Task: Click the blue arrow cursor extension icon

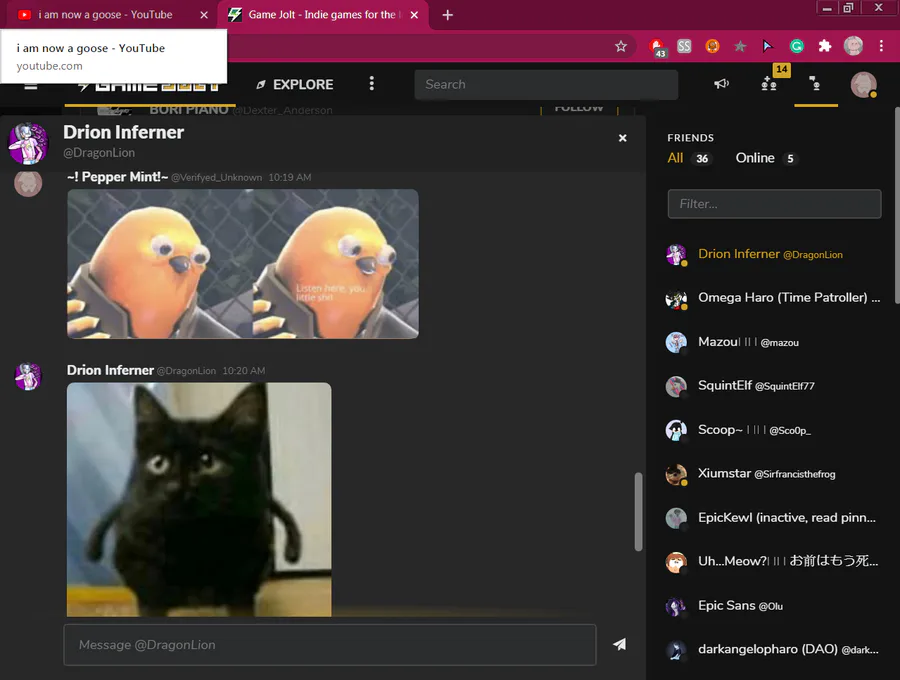Action: click(768, 46)
